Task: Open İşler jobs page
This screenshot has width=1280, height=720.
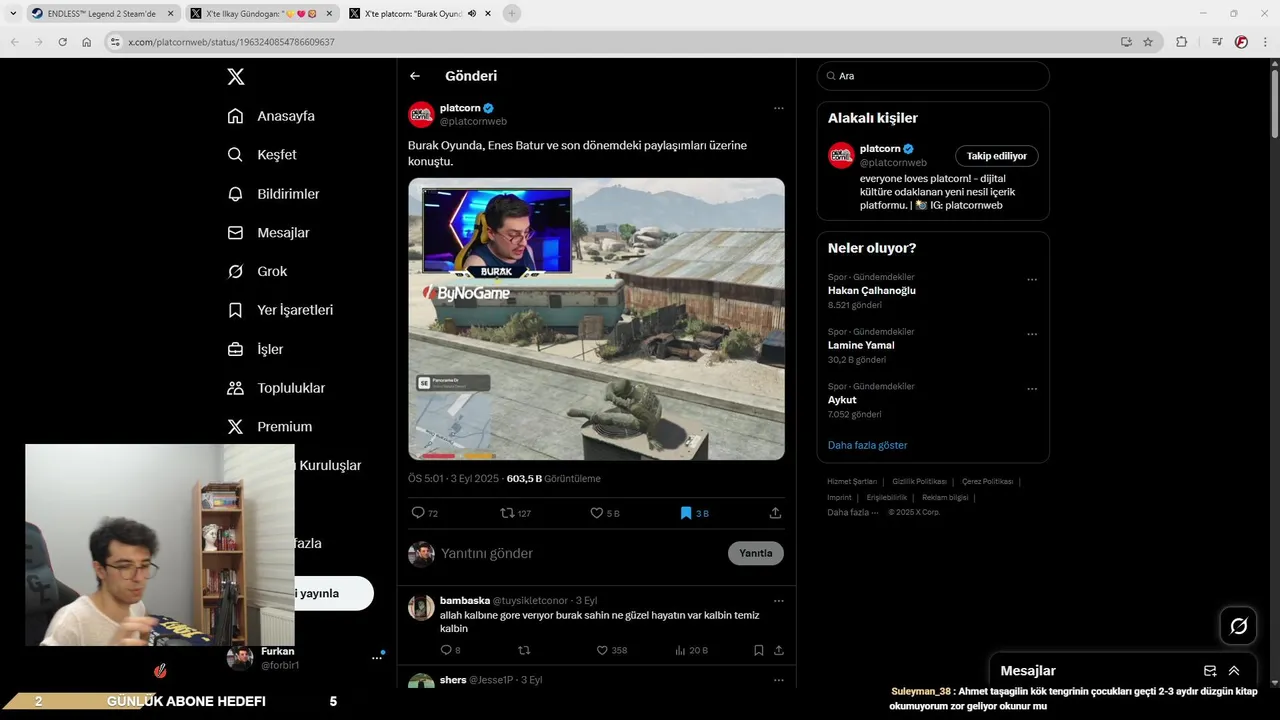Action: click(x=255, y=349)
